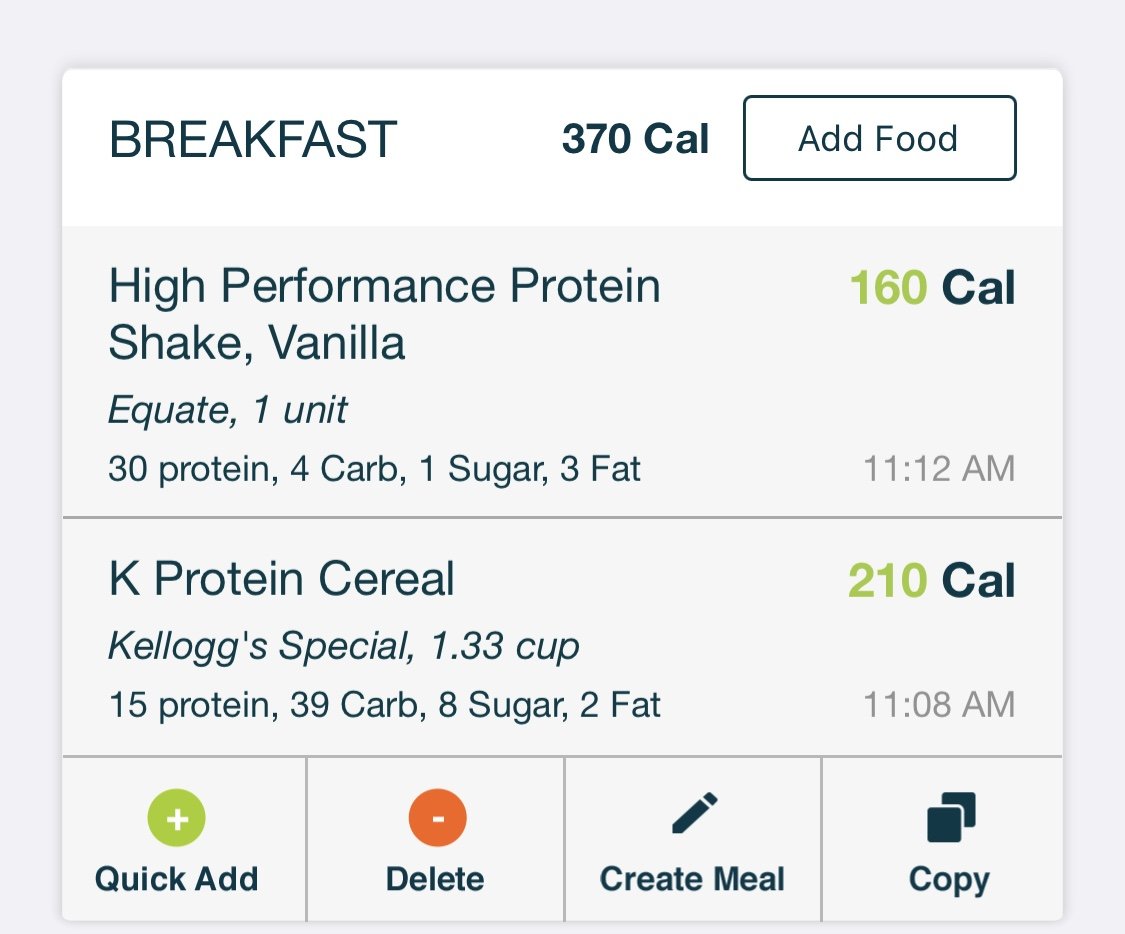Tap Equate, 1 unit serving text
This screenshot has width=1125, height=934.
(x=227, y=410)
